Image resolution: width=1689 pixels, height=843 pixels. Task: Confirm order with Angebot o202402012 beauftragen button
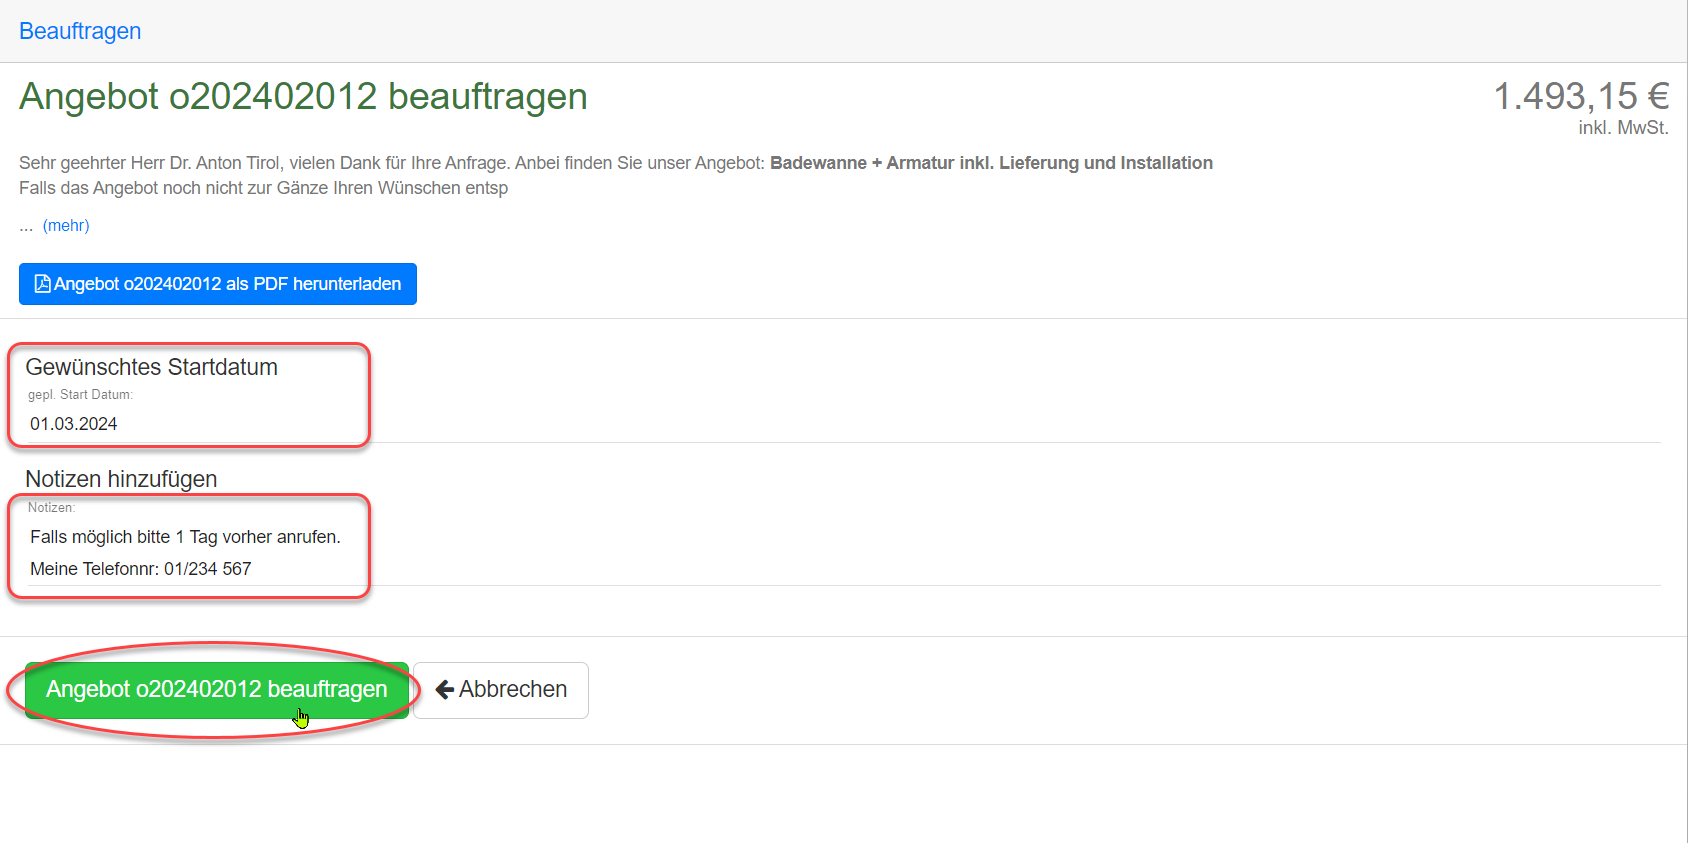click(x=217, y=690)
